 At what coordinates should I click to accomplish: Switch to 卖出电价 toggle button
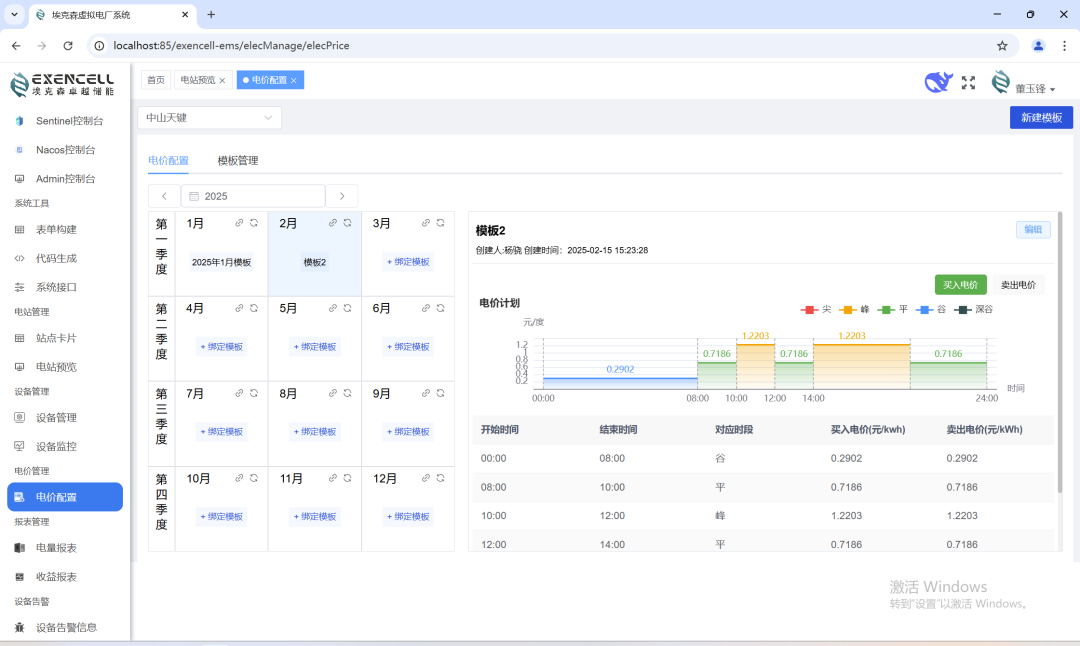[1018, 285]
